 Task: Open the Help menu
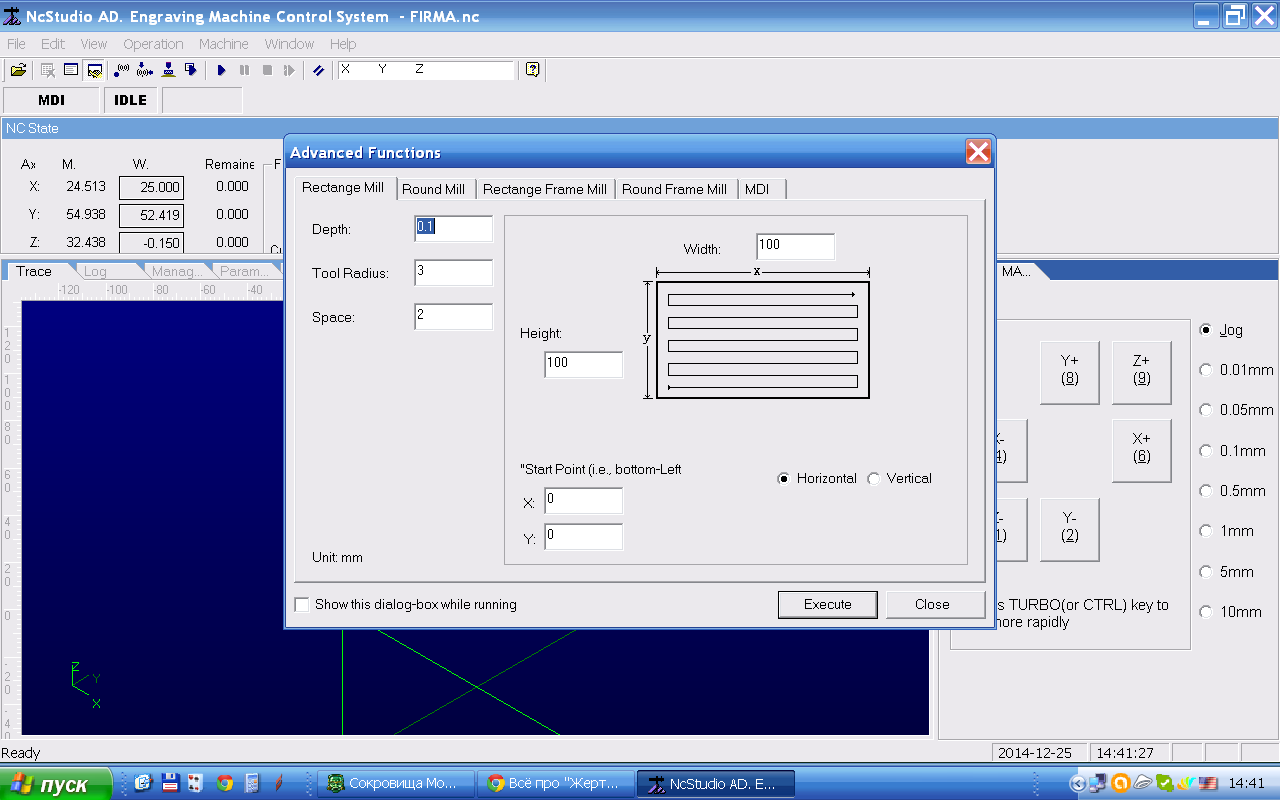tap(343, 44)
